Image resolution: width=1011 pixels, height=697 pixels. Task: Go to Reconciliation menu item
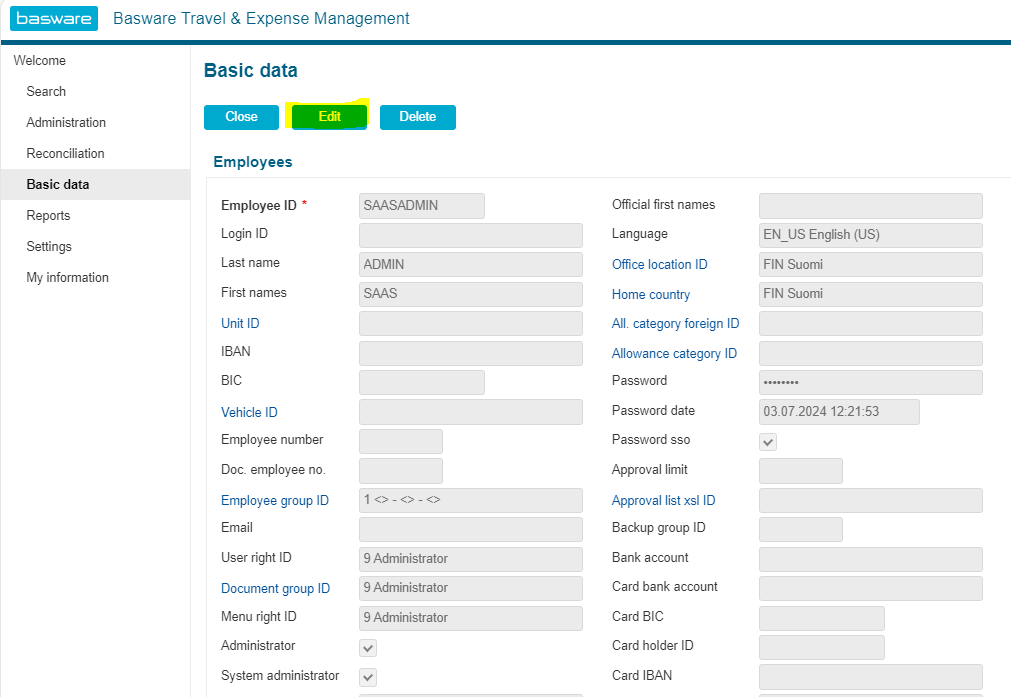[65, 153]
